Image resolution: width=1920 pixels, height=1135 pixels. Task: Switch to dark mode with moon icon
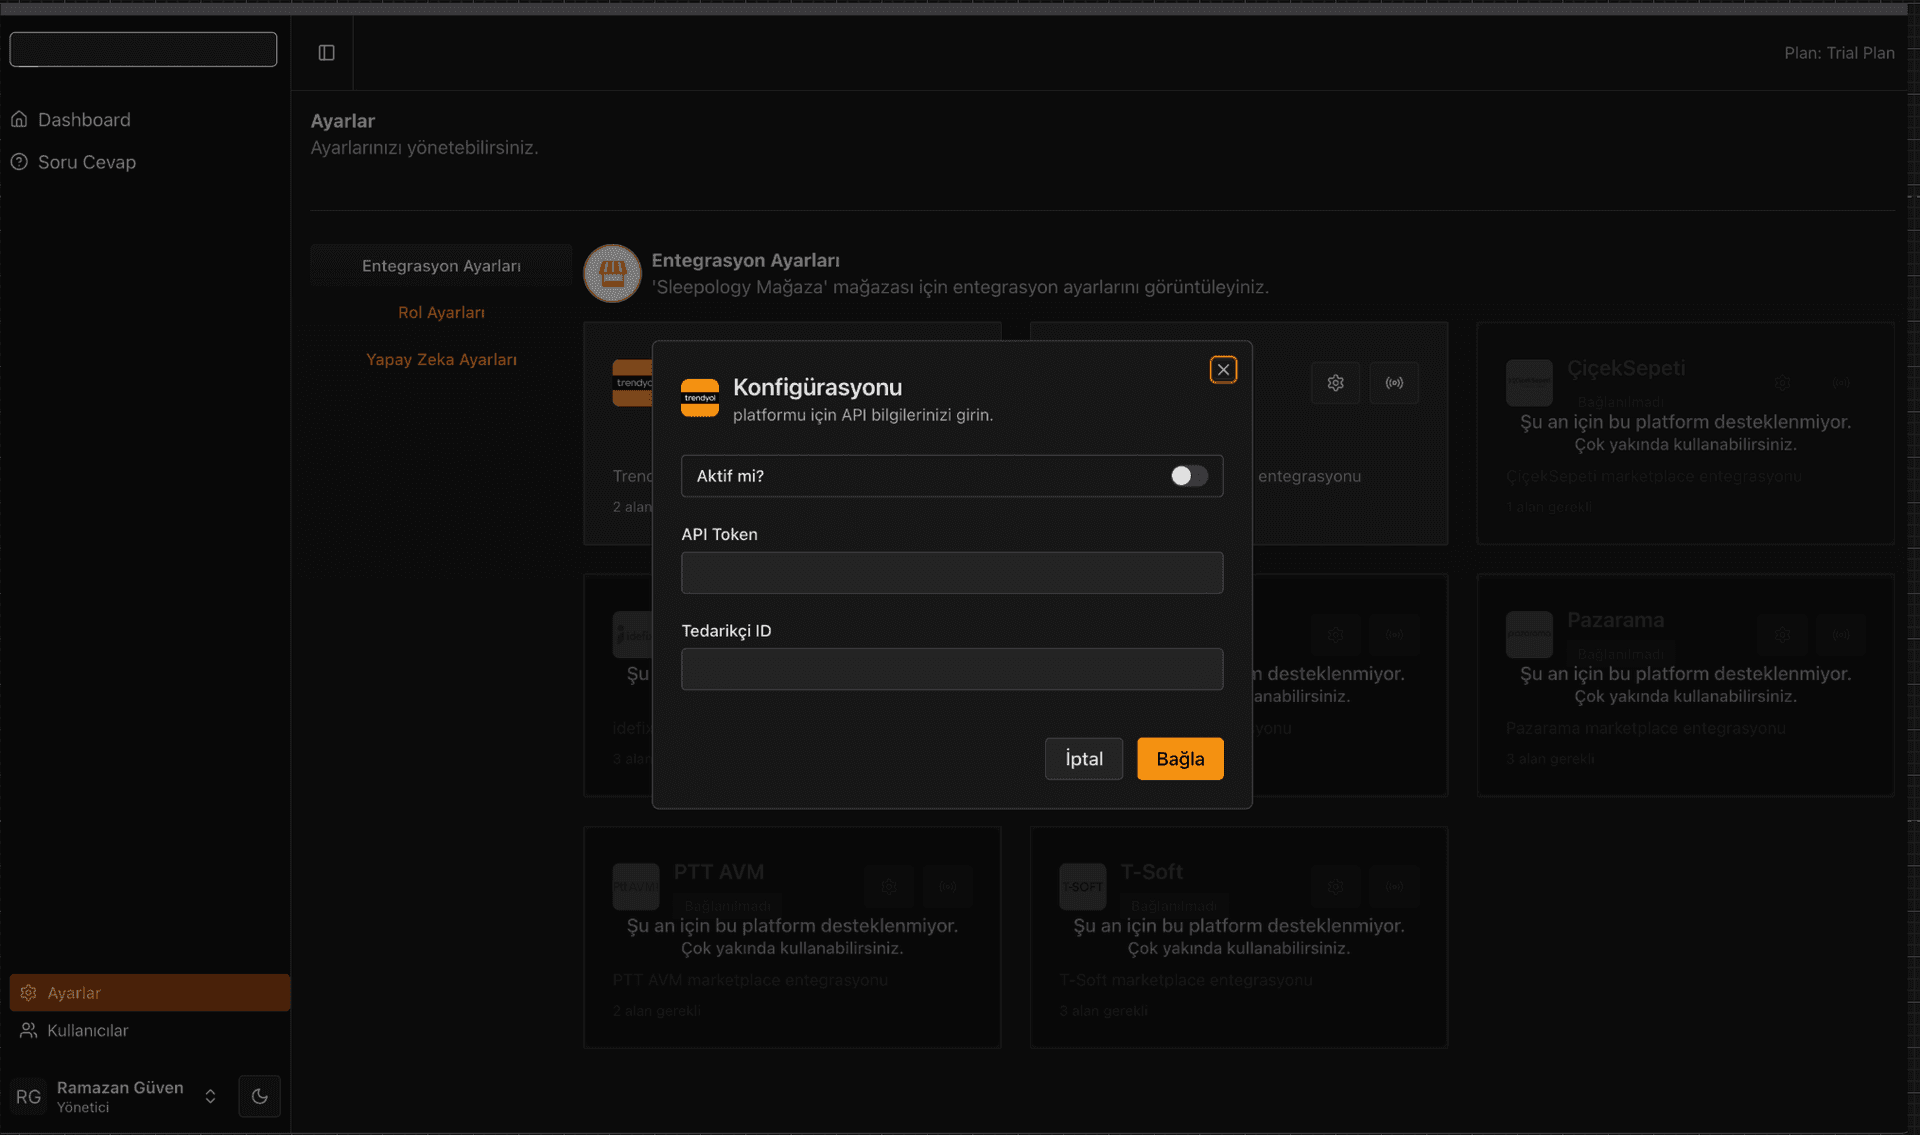[259, 1096]
